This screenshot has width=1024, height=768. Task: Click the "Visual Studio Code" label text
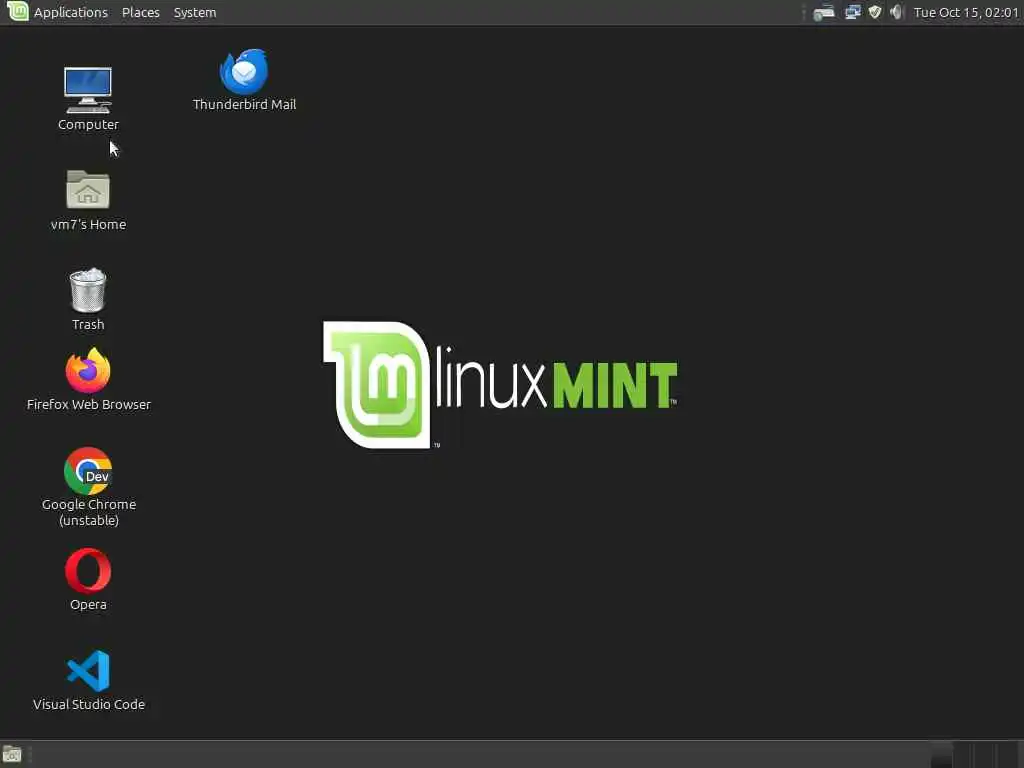pos(89,705)
